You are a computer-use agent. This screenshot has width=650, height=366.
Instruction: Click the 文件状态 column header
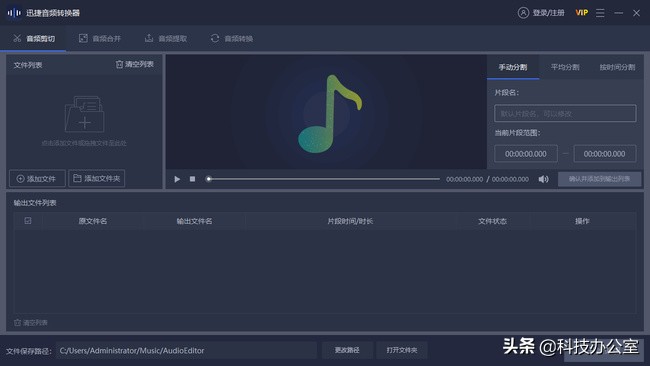(492, 221)
